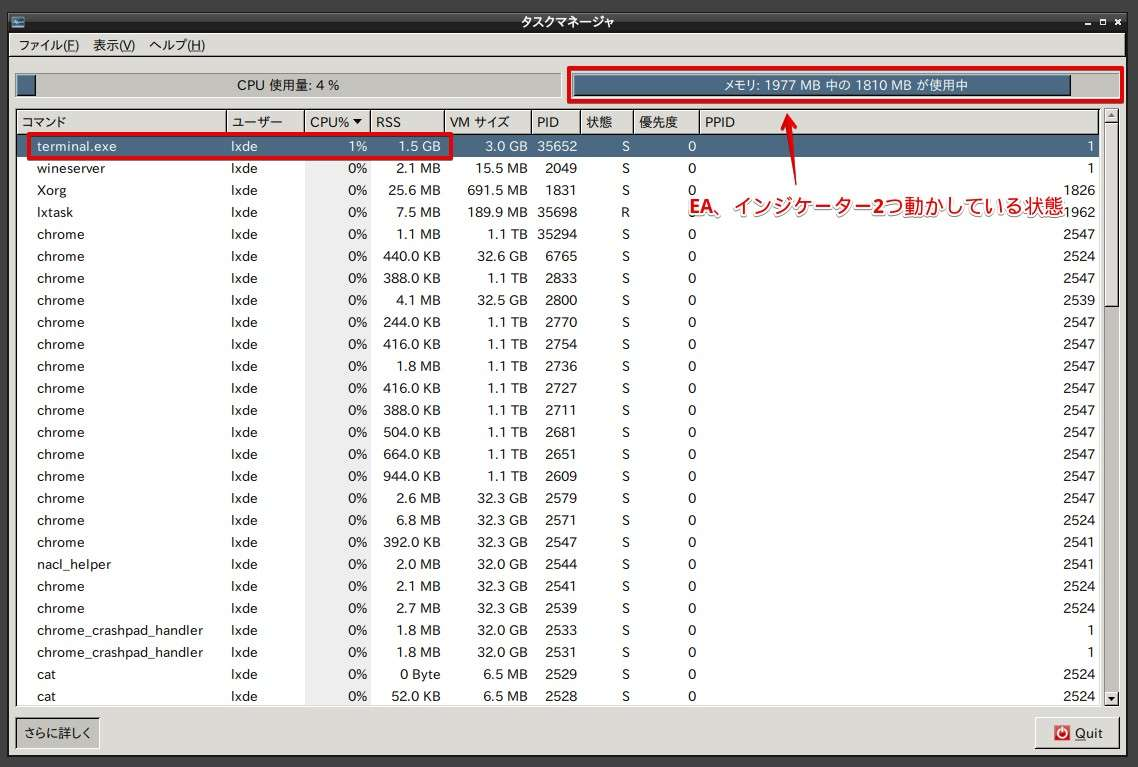Viewport: 1138px width, 767px height.
Task: Click the 25.6 MB RSS cell
Action: click(x=414, y=190)
